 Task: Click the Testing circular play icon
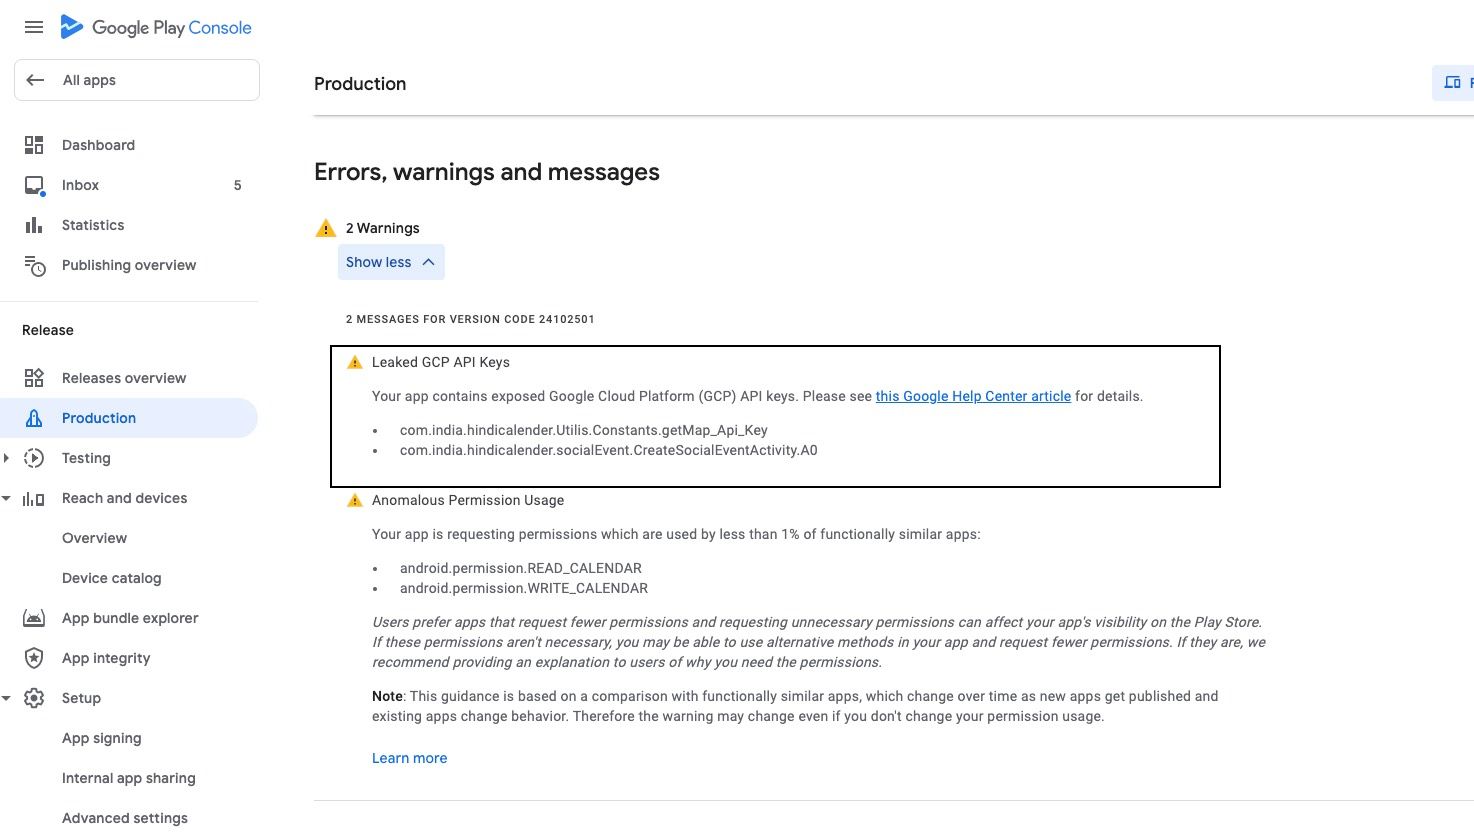click(x=34, y=458)
